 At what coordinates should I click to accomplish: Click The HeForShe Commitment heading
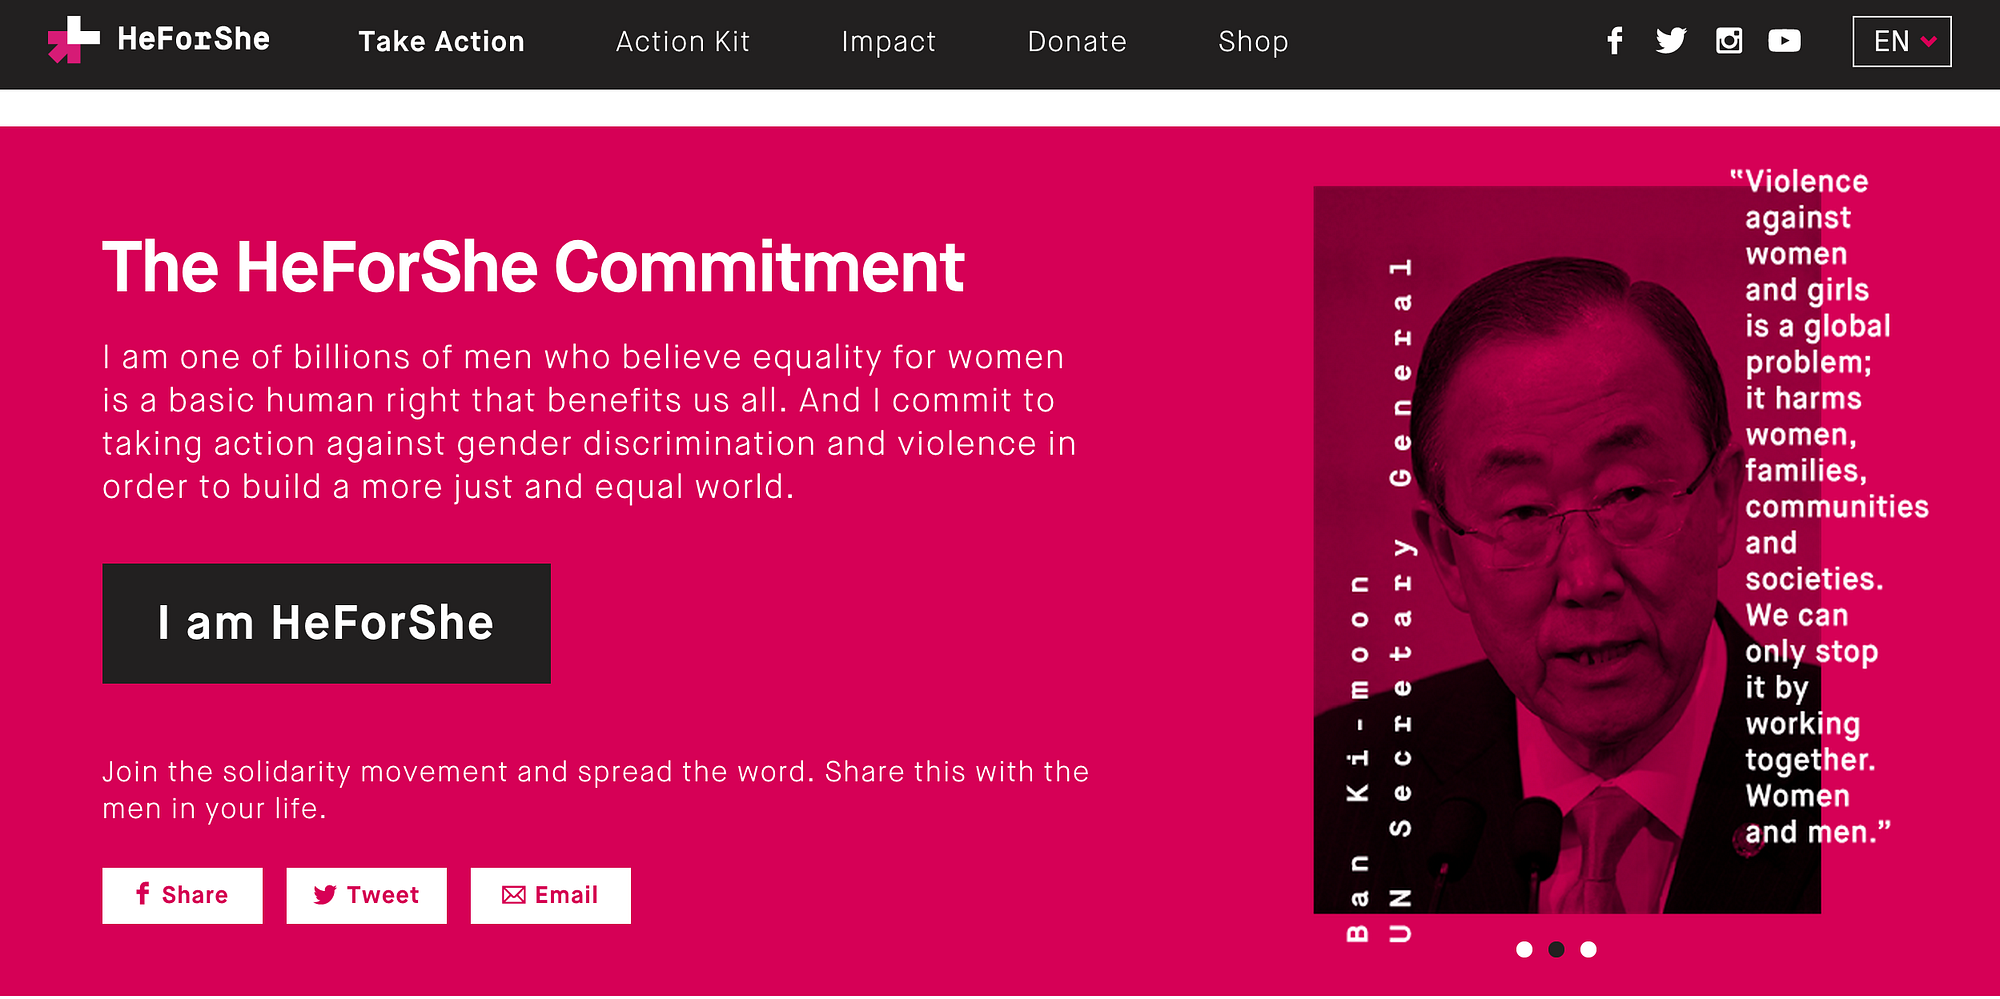(x=533, y=267)
